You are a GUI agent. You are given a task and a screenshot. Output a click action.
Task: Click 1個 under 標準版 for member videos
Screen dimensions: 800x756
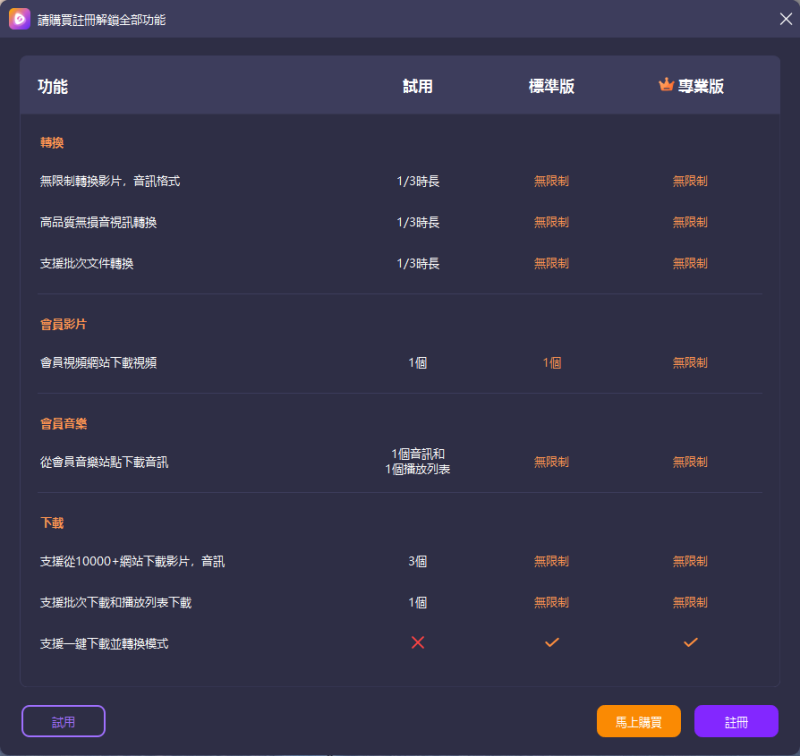click(x=551, y=362)
